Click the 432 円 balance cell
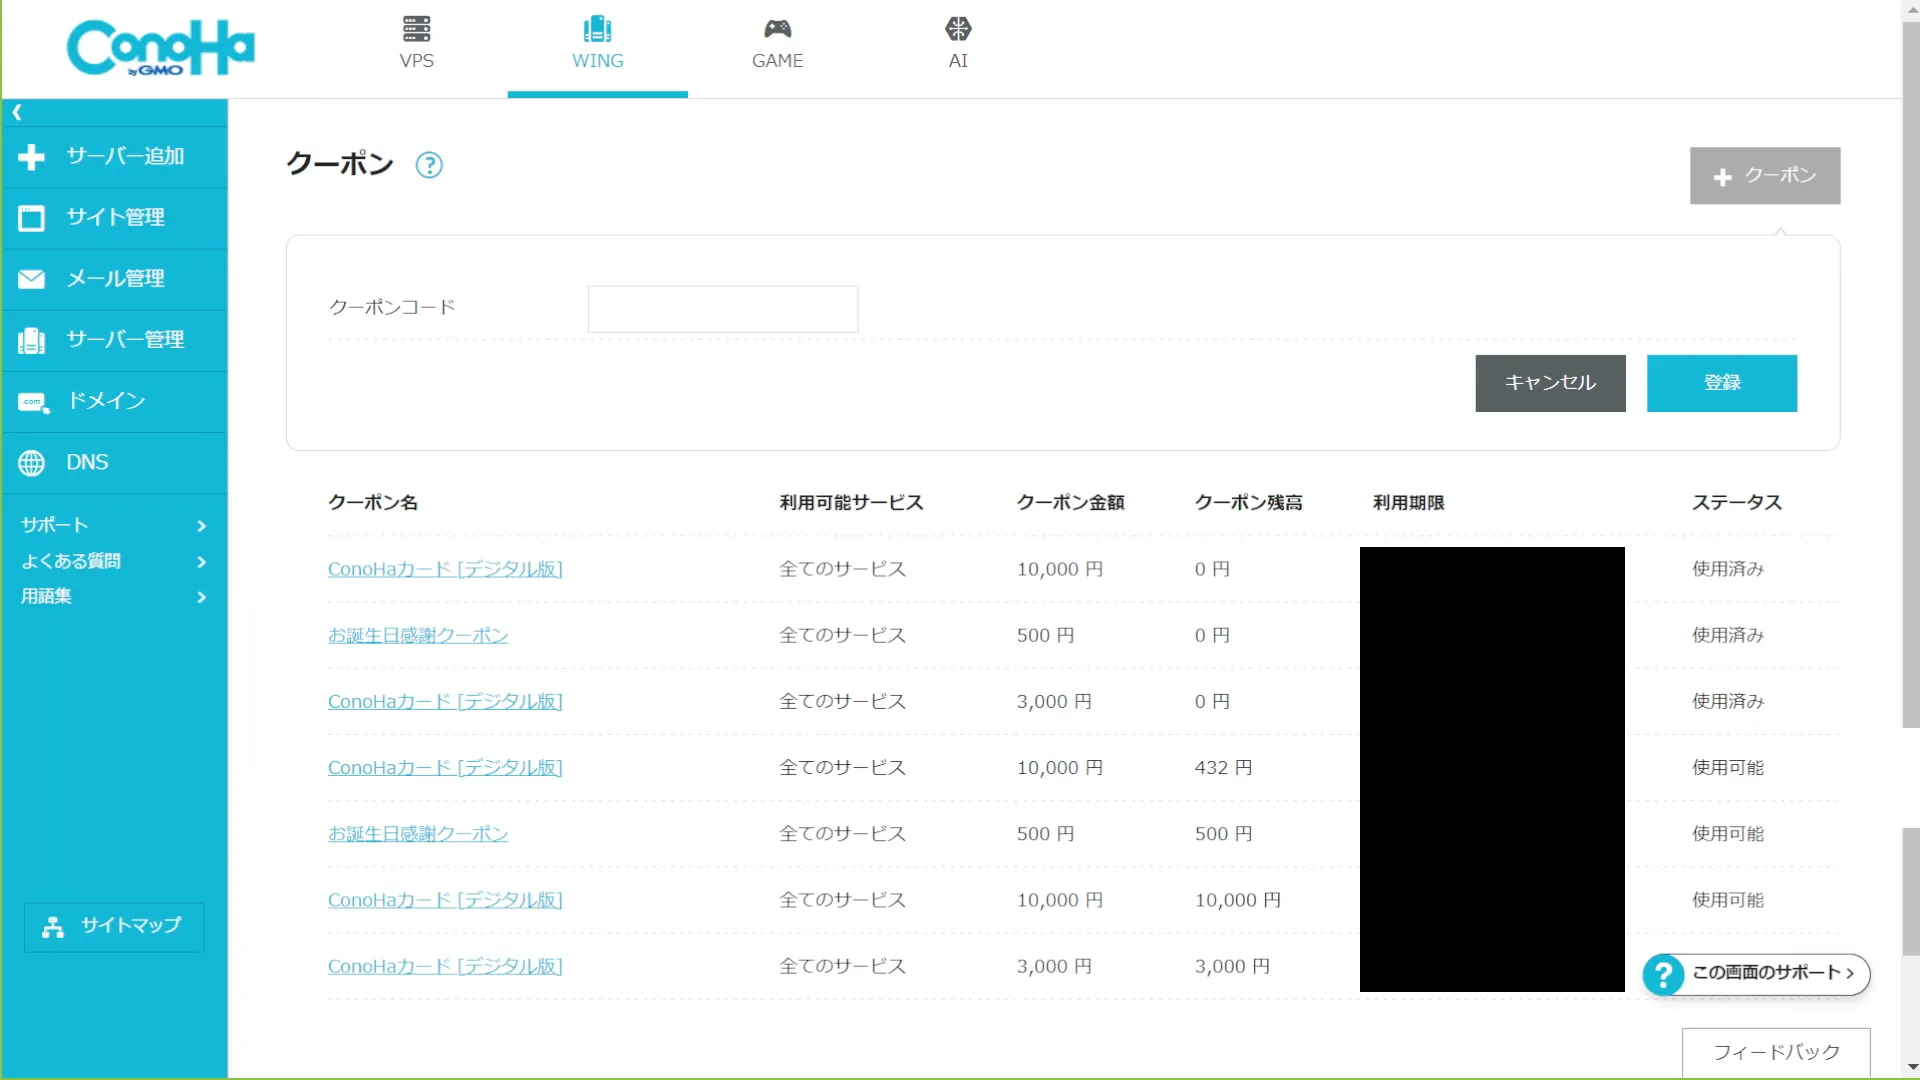This screenshot has height=1080, width=1920. pyautogui.click(x=1223, y=767)
